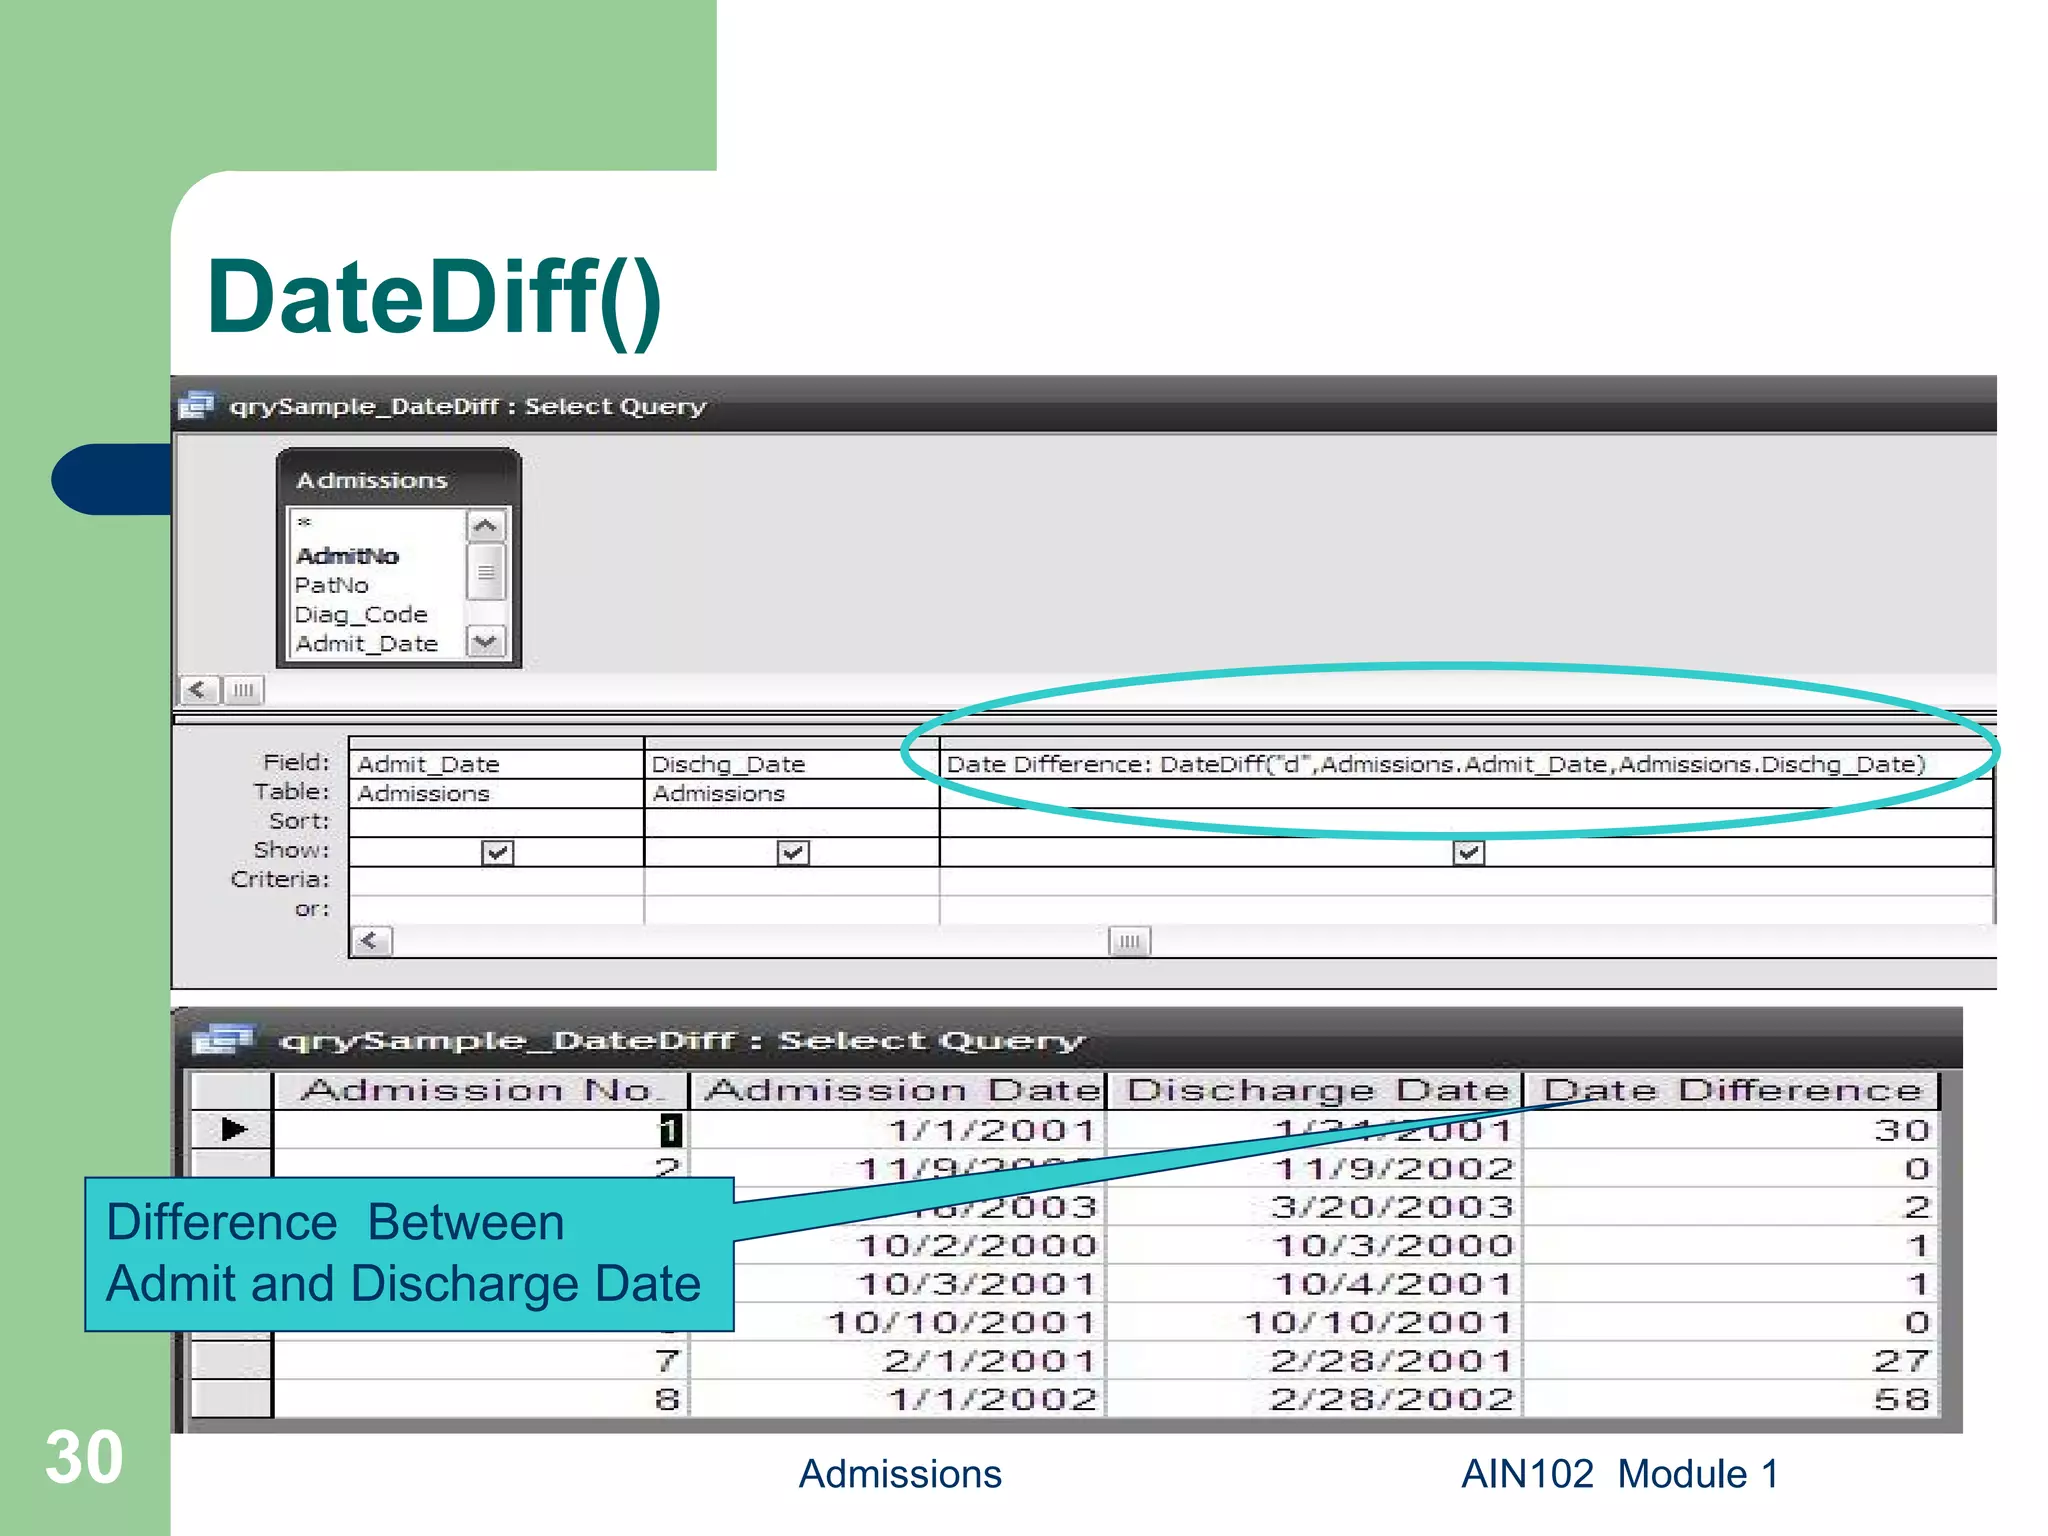Click the horizontal scrollbar thumb in design grid
2048x1536 pixels.
point(1130,941)
